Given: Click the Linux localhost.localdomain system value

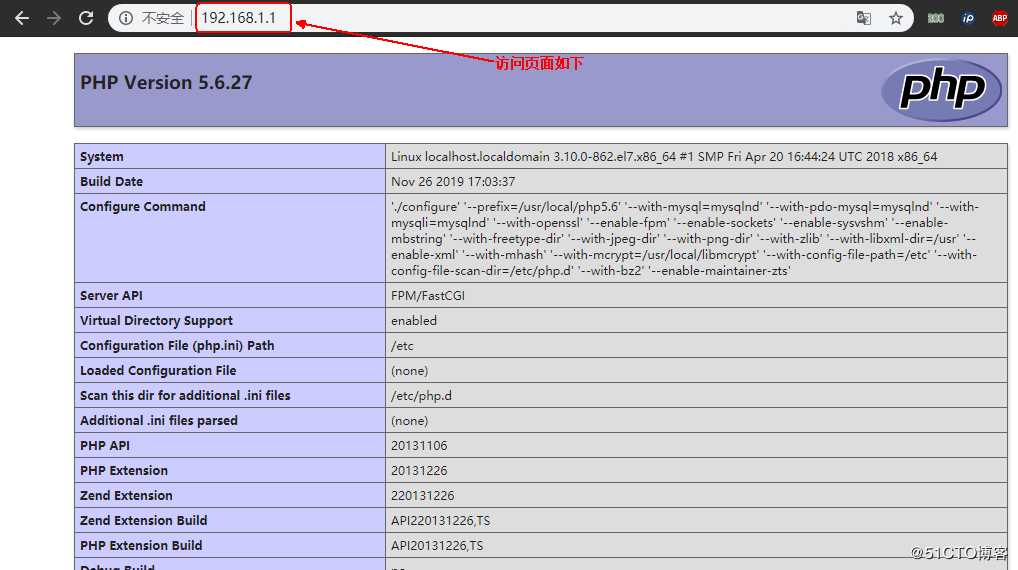Looking at the screenshot, I should tap(664, 156).
